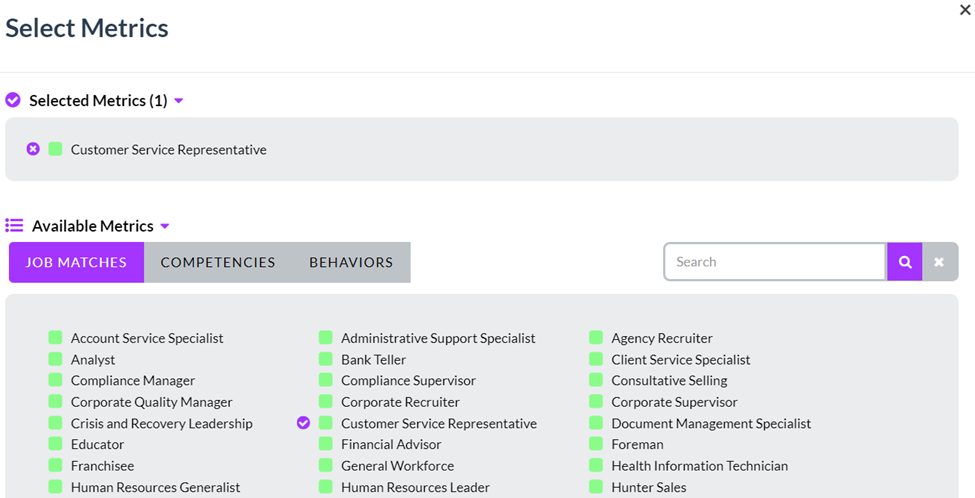Image resolution: width=975 pixels, height=498 pixels.
Task: Click green swatch beside Agency Recruiter
Action: pos(596,338)
